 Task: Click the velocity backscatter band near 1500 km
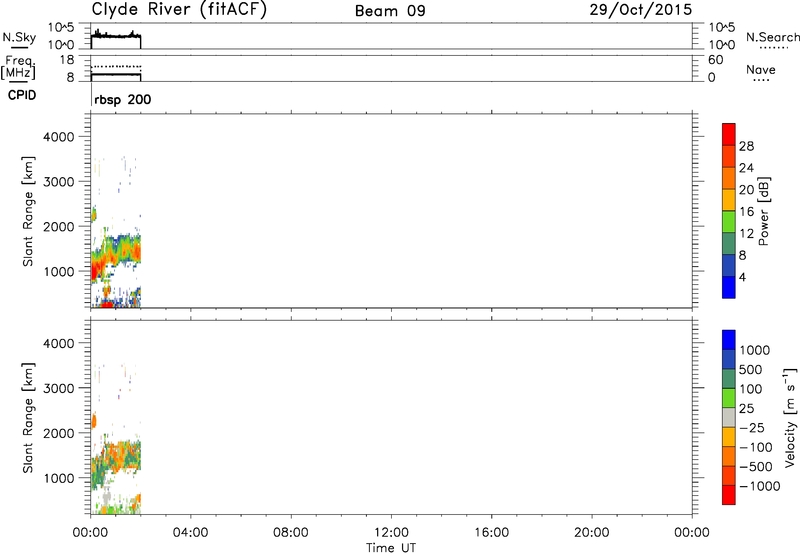point(122,456)
